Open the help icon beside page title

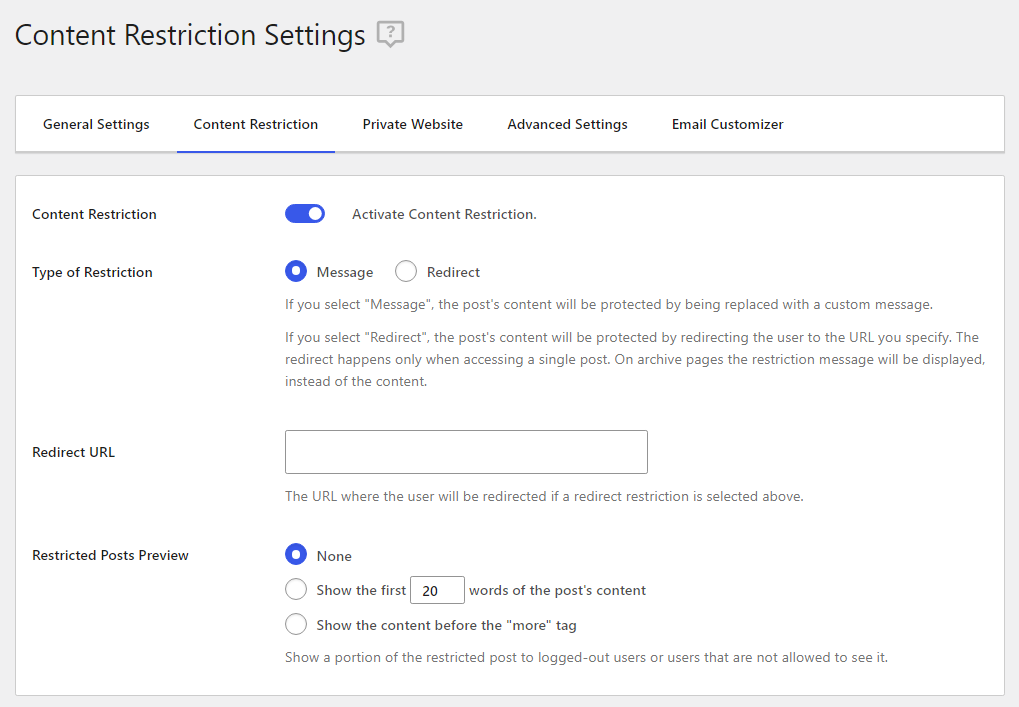[x=391, y=34]
